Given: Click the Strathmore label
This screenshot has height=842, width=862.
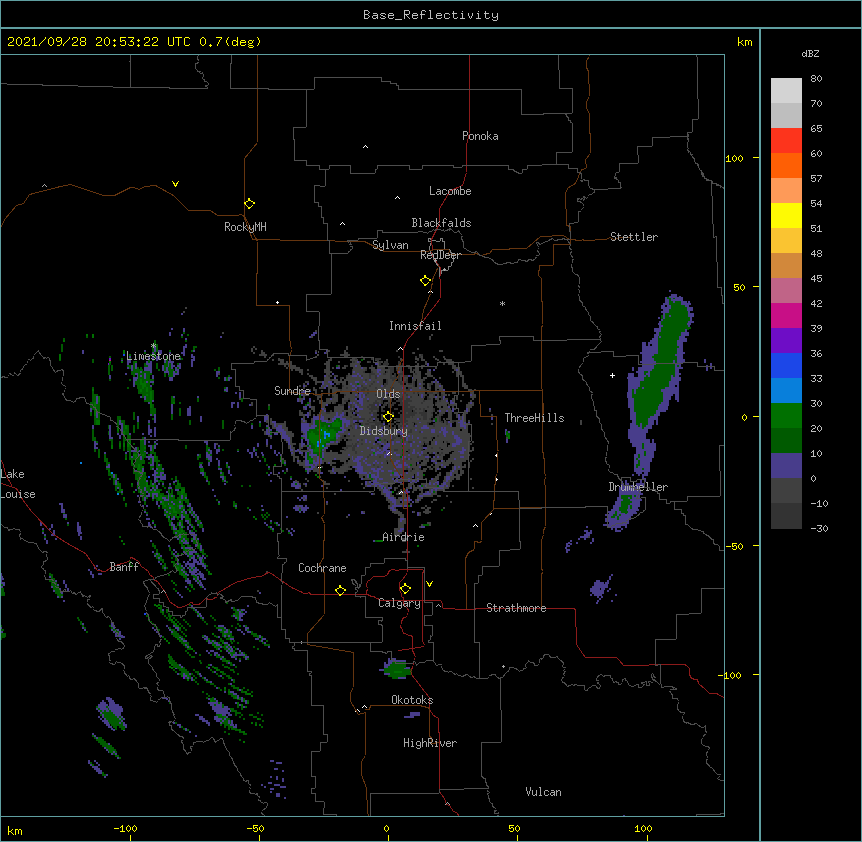Looking at the screenshot, I should tap(516, 608).
